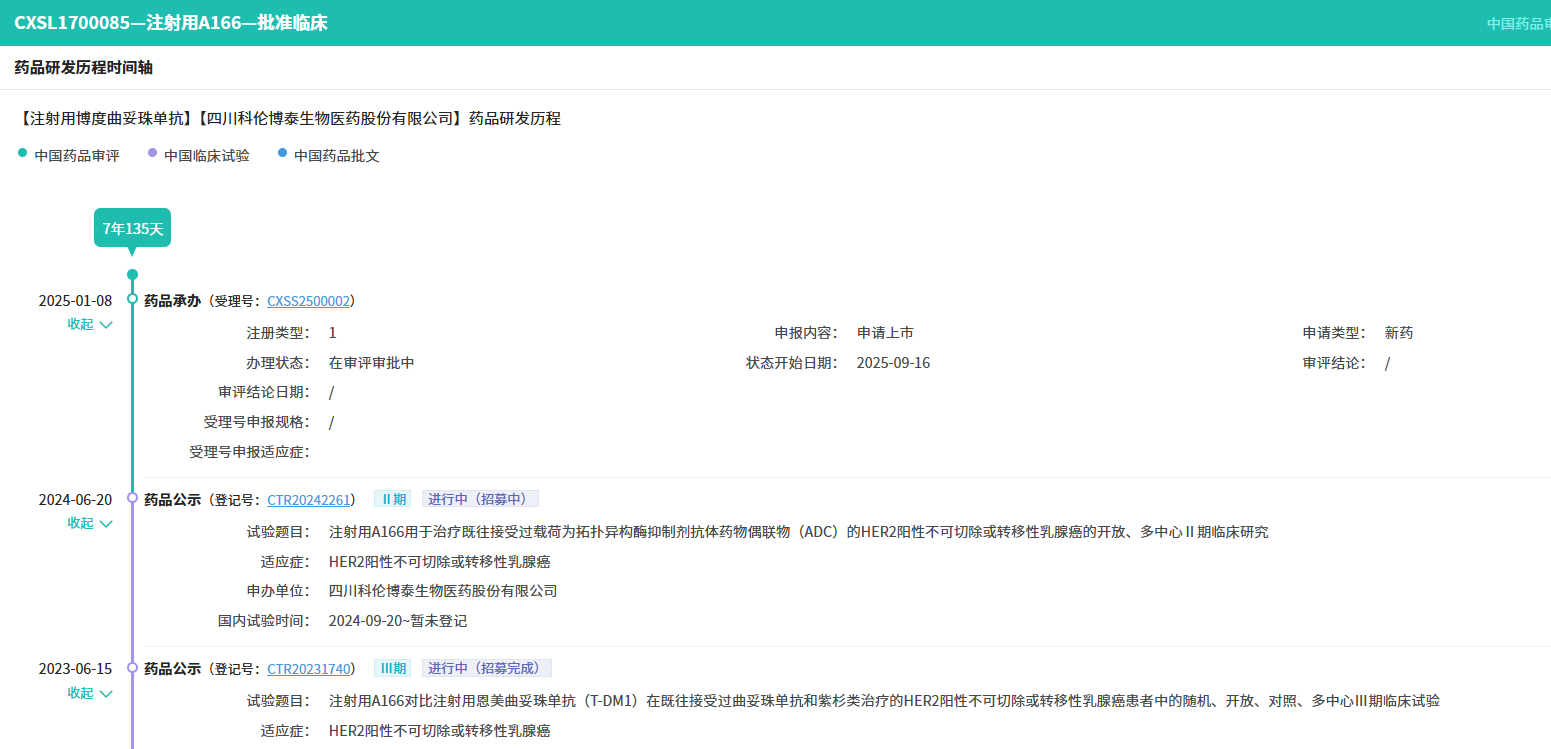Image resolution: width=1551 pixels, height=749 pixels.
Task: Click the 进行中（招募完成）status tag
Action: (x=486, y=669)
